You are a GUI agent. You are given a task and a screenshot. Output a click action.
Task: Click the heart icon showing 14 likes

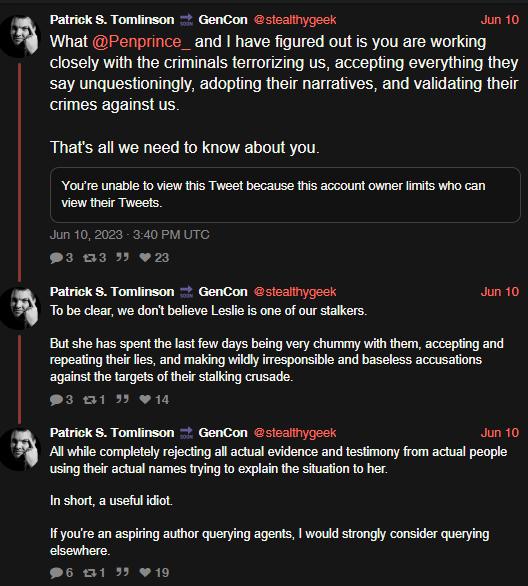[x=145, y=400]
